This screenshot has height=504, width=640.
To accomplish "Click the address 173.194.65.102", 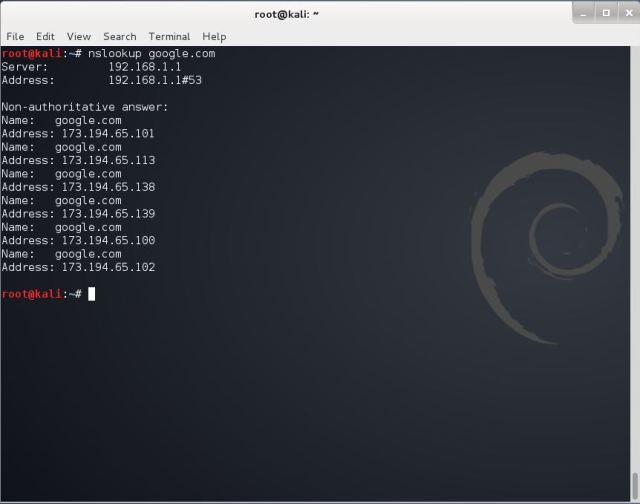I will pos(108,267).
